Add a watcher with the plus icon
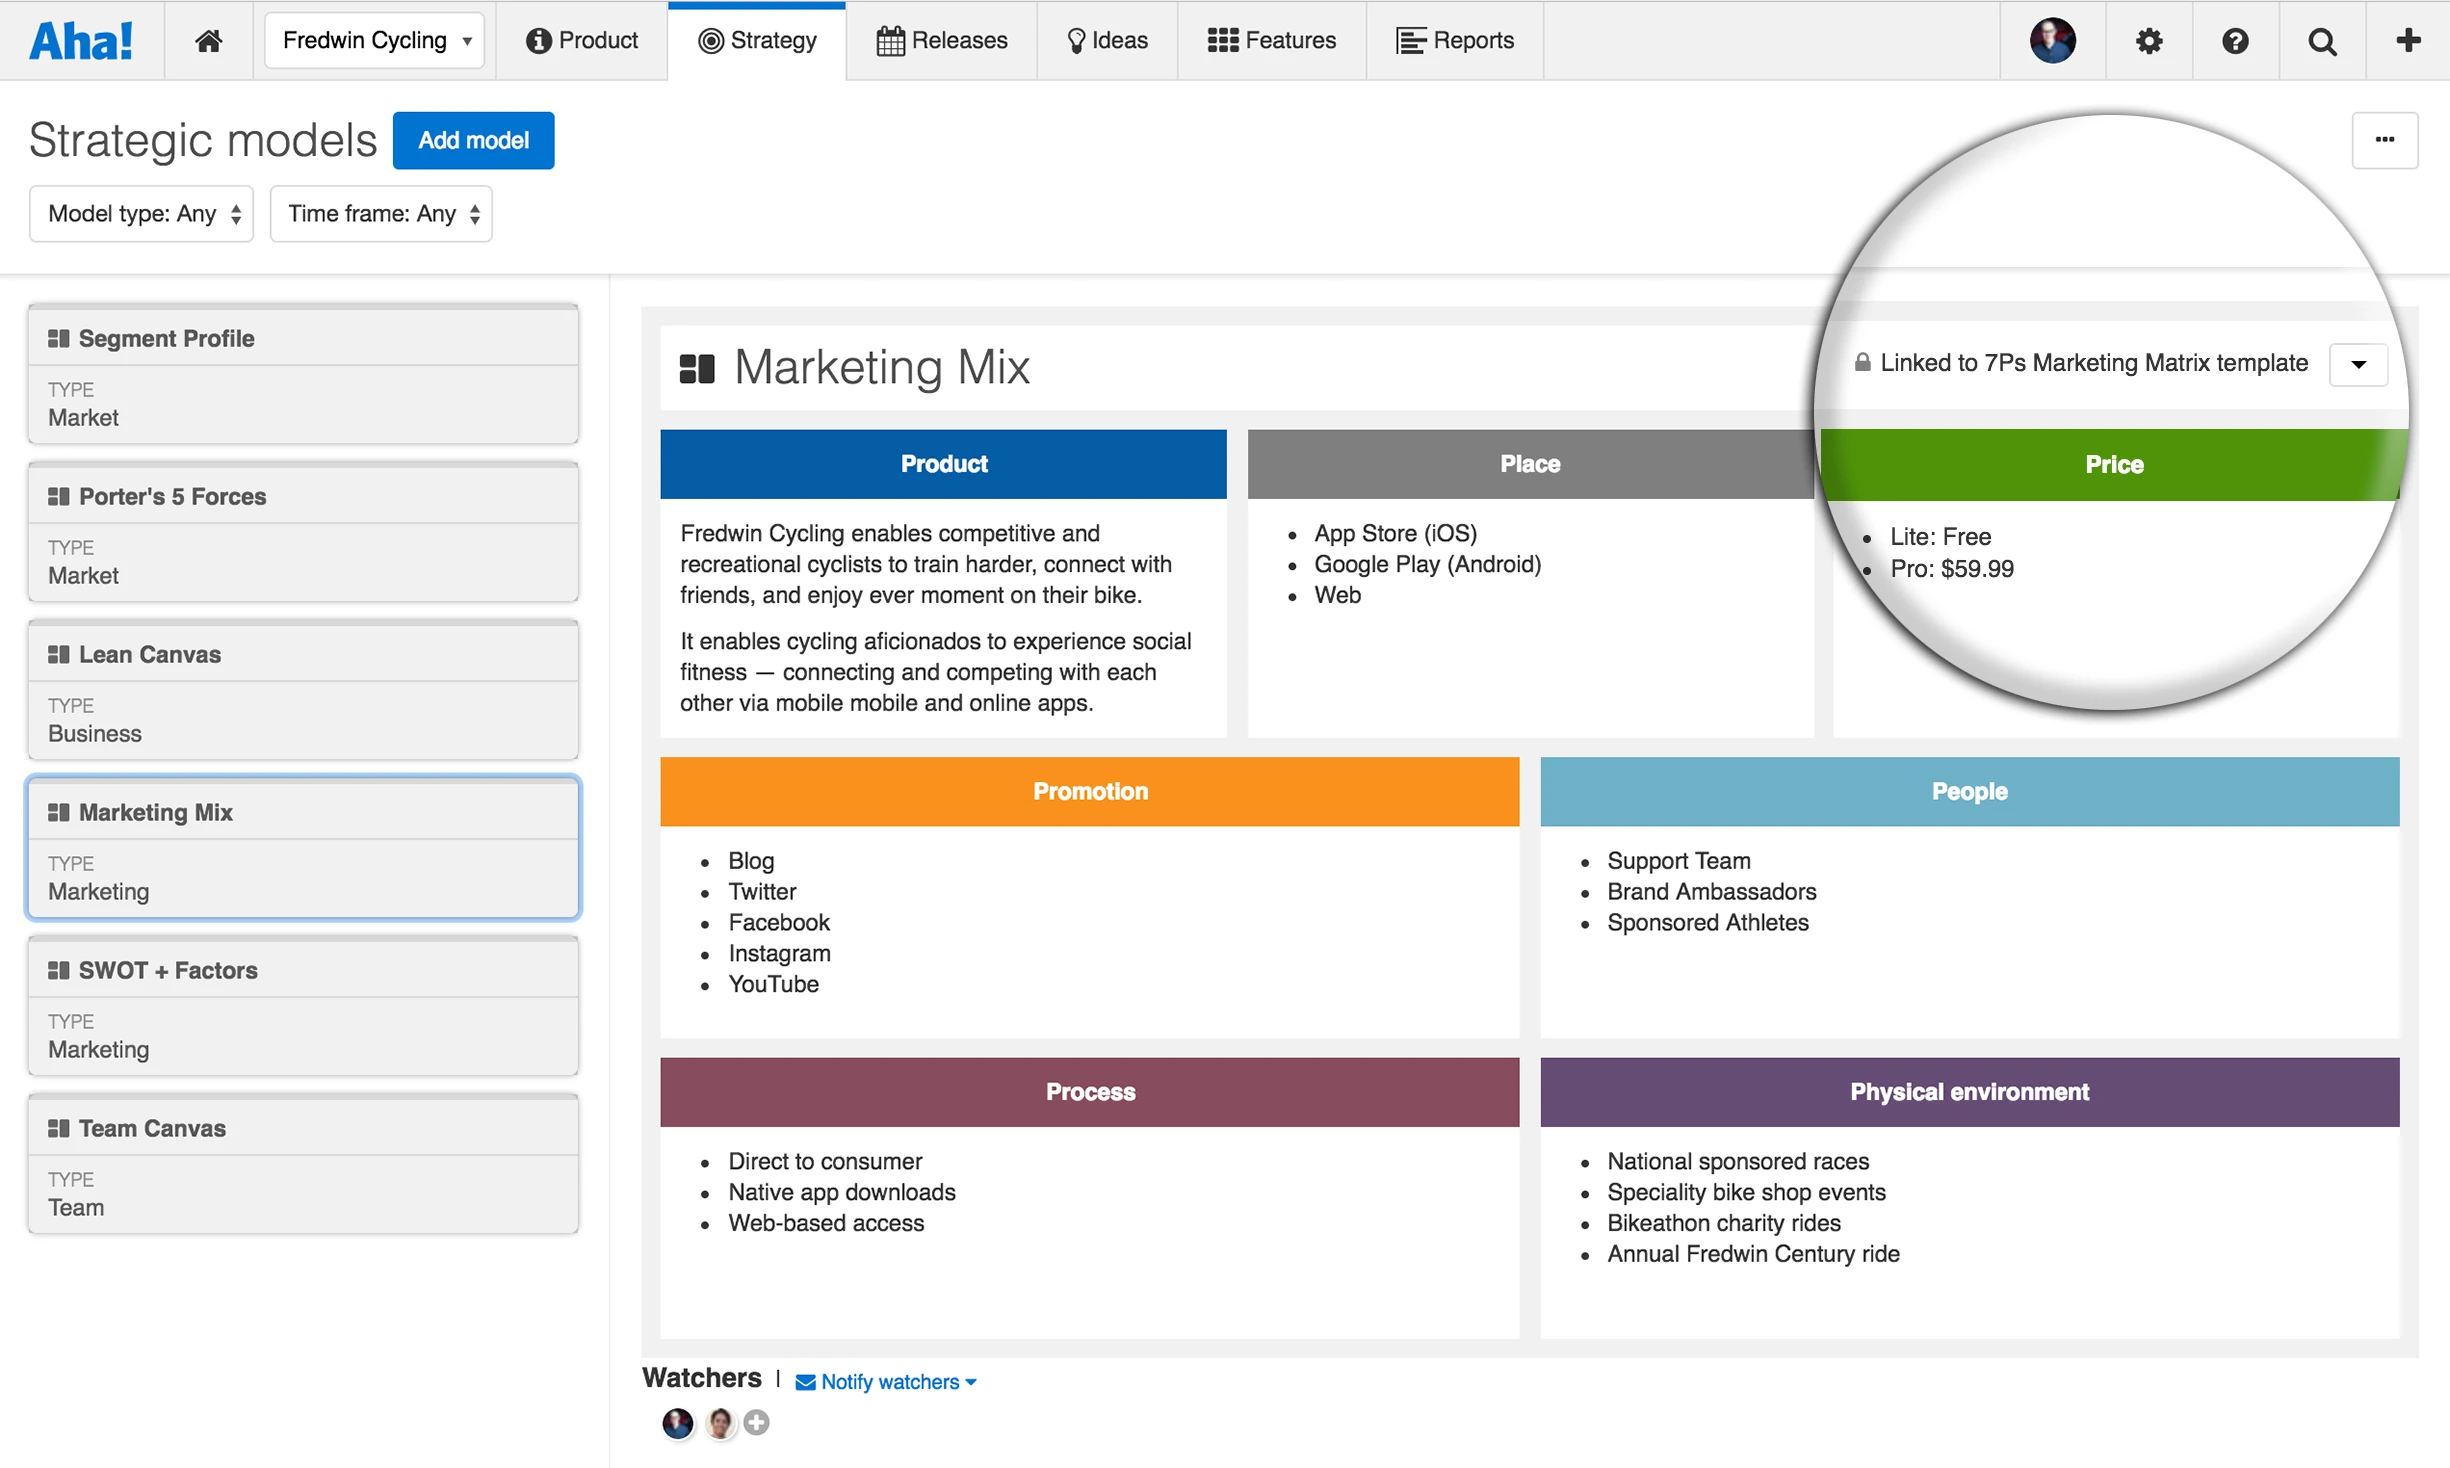 [x=757, y=1422]
